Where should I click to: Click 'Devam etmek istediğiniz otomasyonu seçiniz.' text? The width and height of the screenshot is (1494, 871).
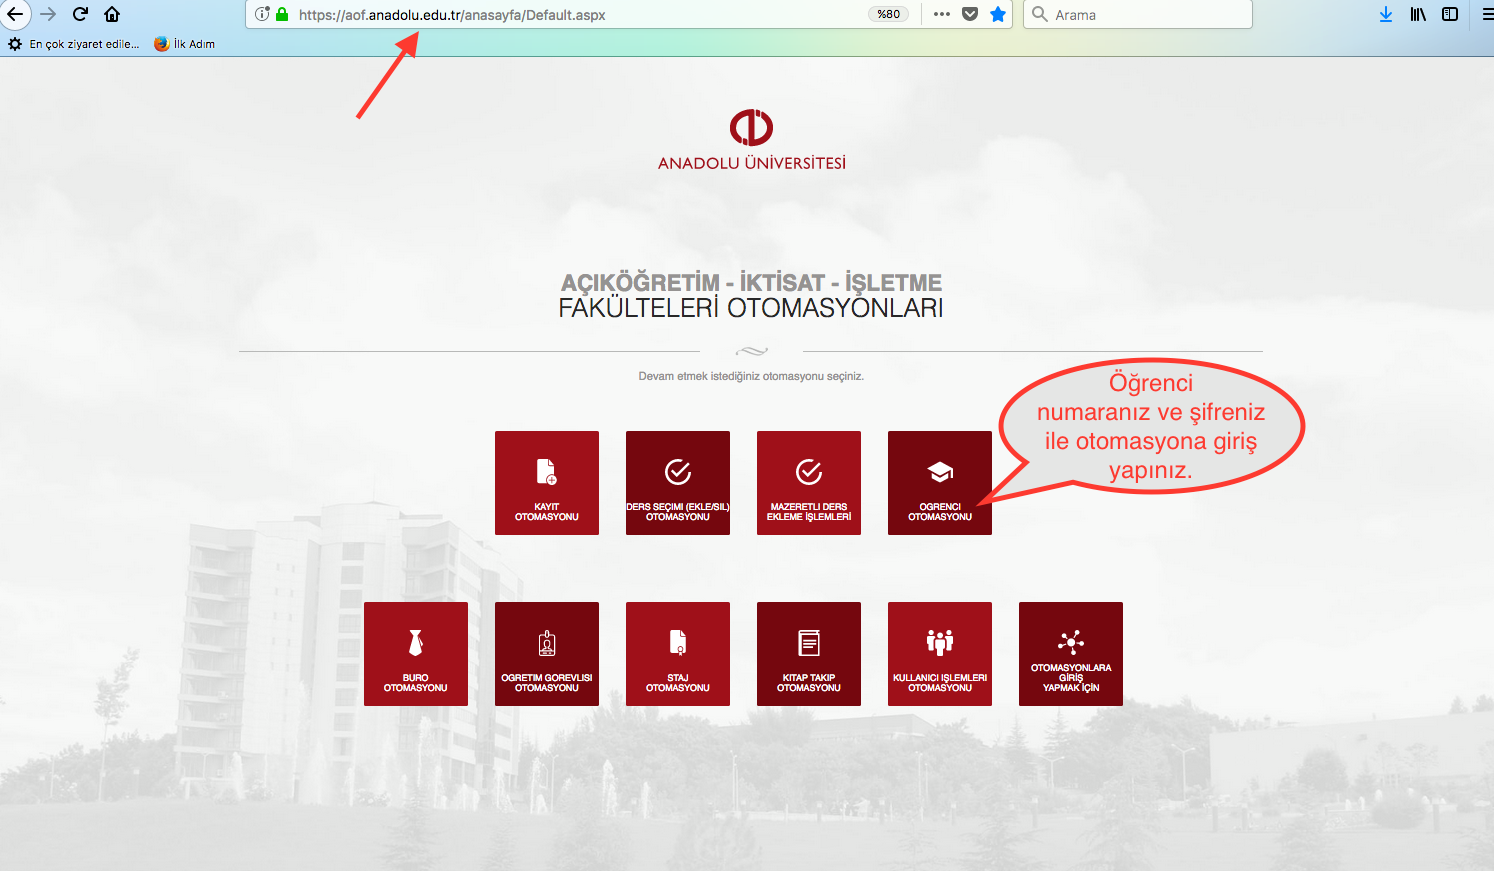pos(751,377)
